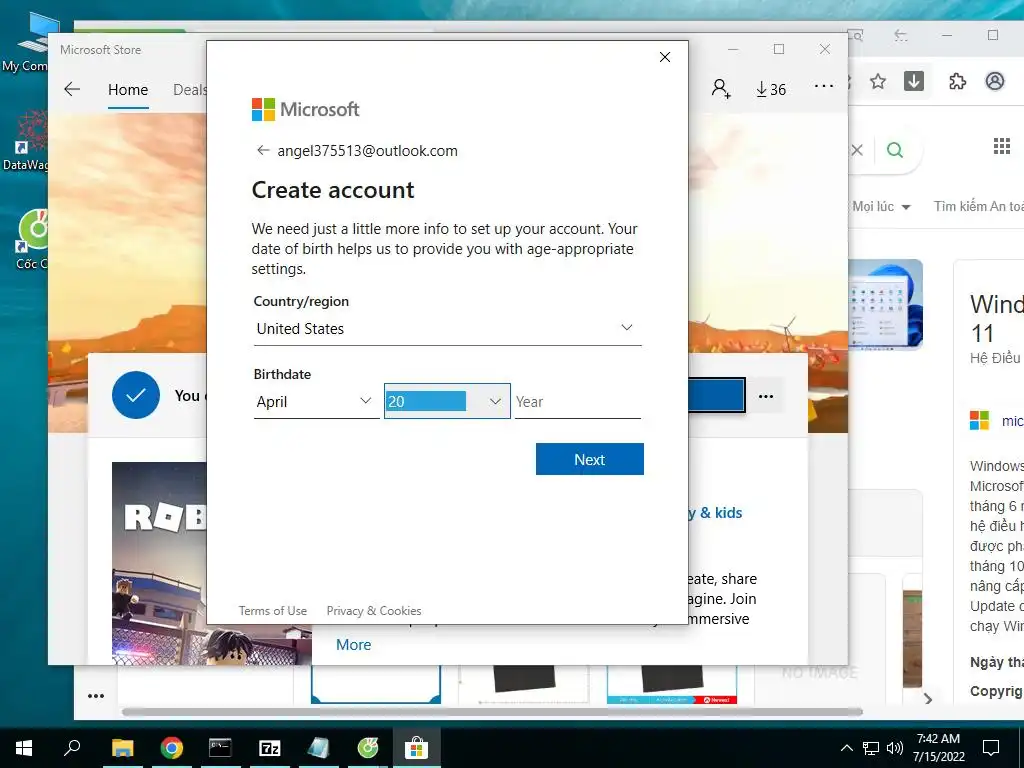Open 7-Zip from the taskbar
This screenshot has height=768, width=1024.
[269, 748]
